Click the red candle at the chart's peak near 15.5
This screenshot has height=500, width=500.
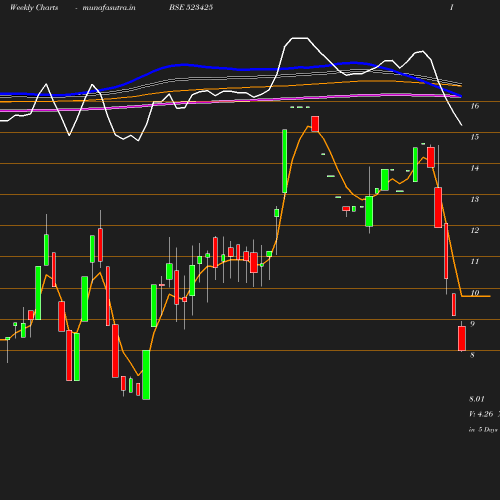coord(315,124)
